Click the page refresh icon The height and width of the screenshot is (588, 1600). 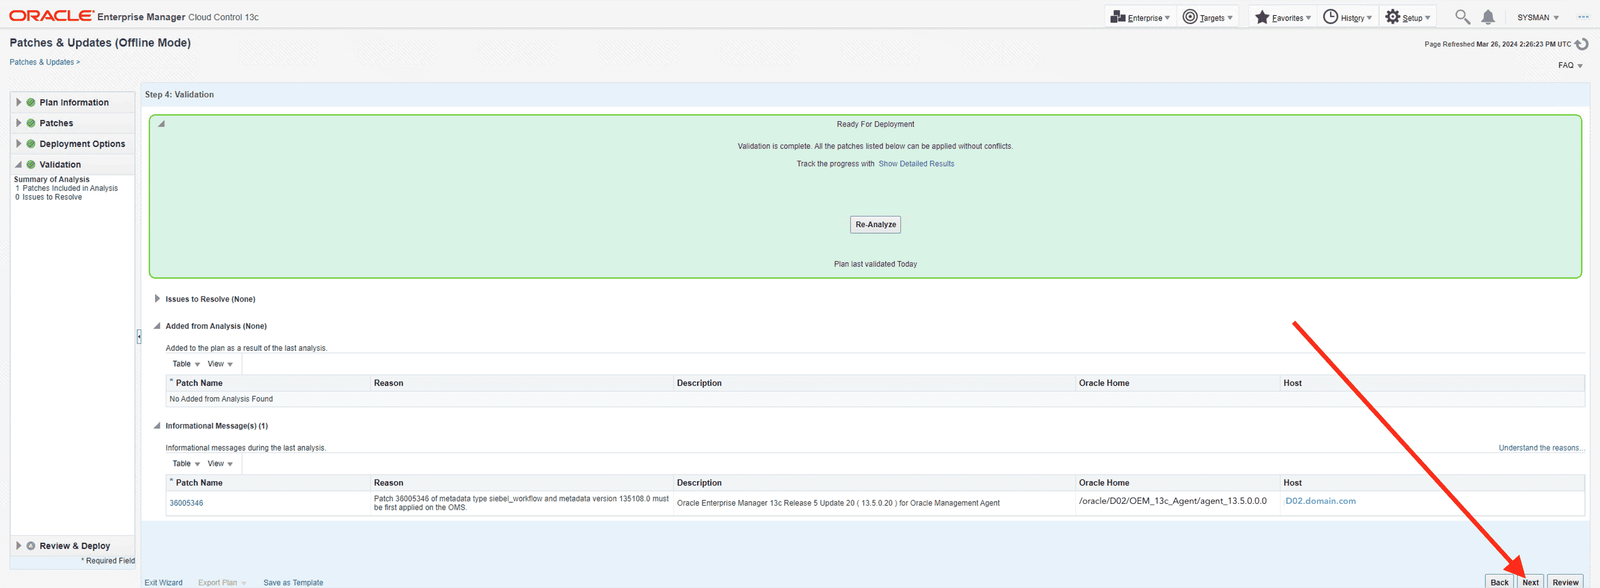click(1582, 44)
